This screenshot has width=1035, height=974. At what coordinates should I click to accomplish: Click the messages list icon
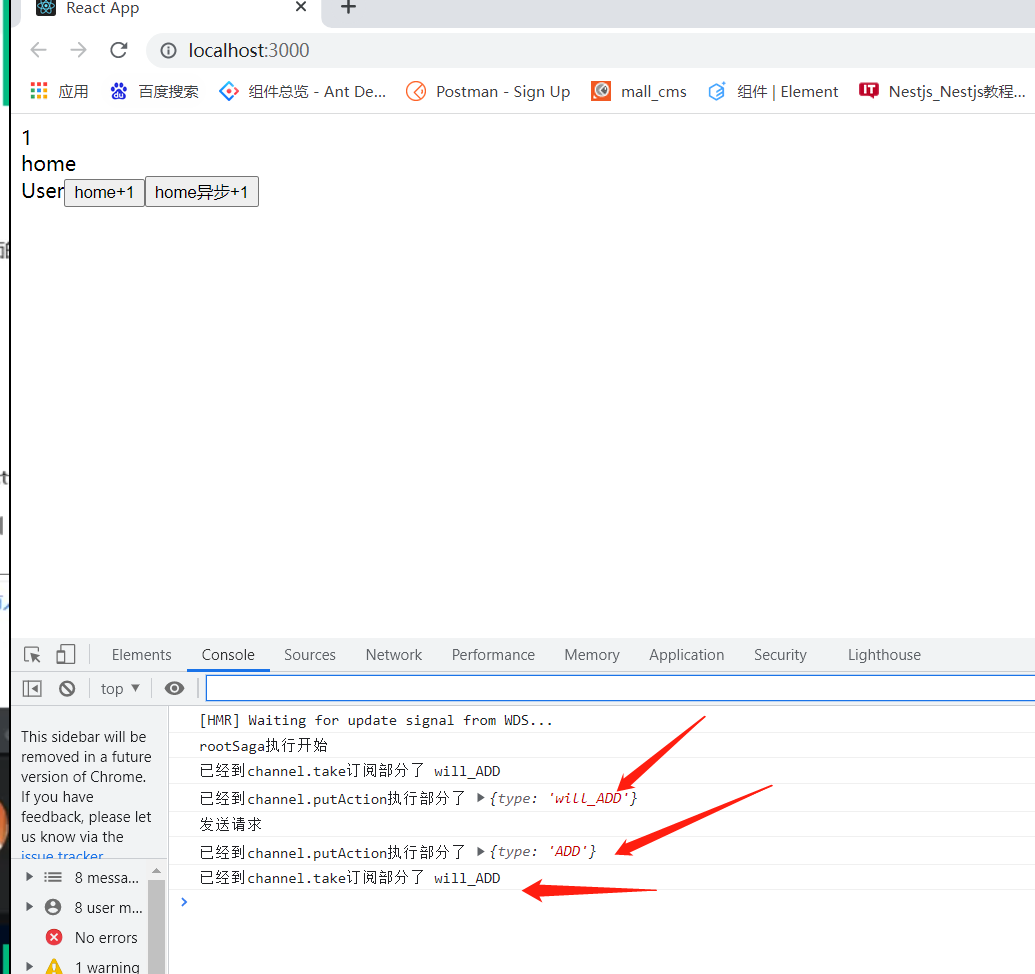pyautogui.click(x=53, y=877)
